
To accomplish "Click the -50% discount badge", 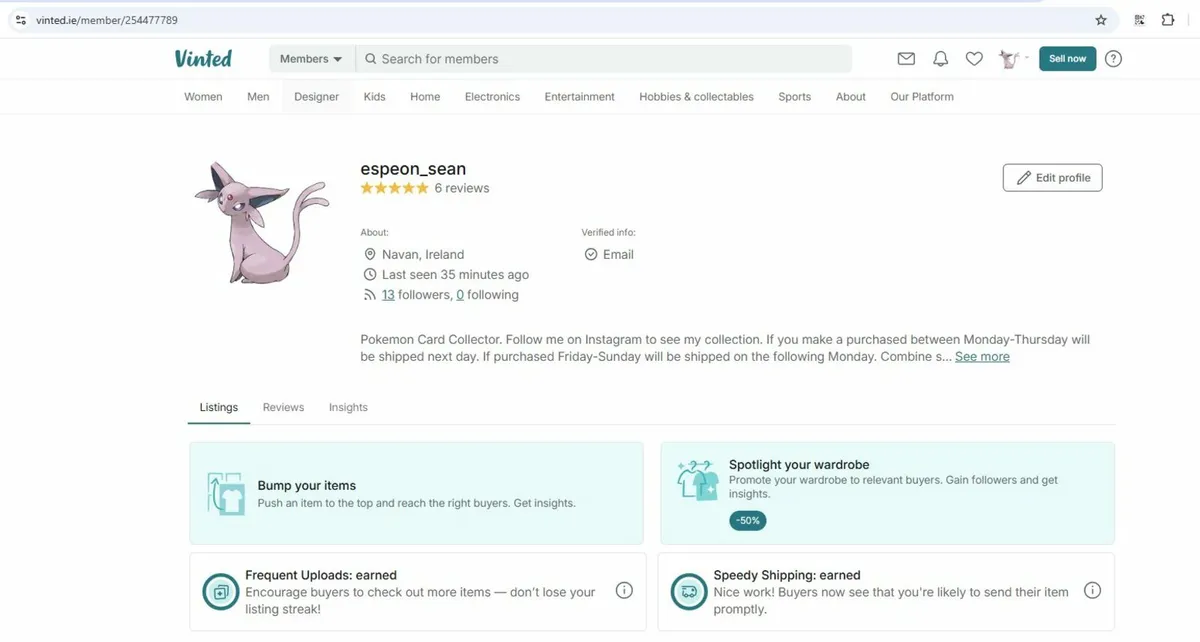I will pos(748,520).
